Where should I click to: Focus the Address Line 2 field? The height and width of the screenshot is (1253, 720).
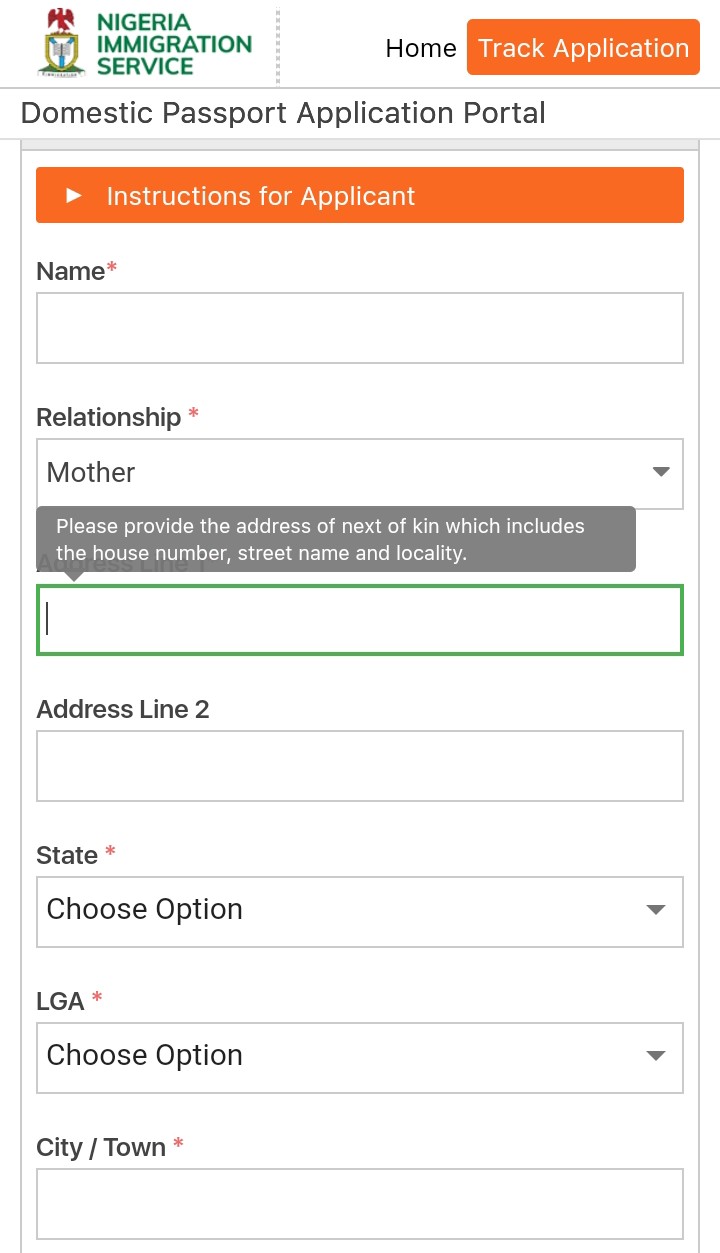pyautogui.click(x=360, y=766)
